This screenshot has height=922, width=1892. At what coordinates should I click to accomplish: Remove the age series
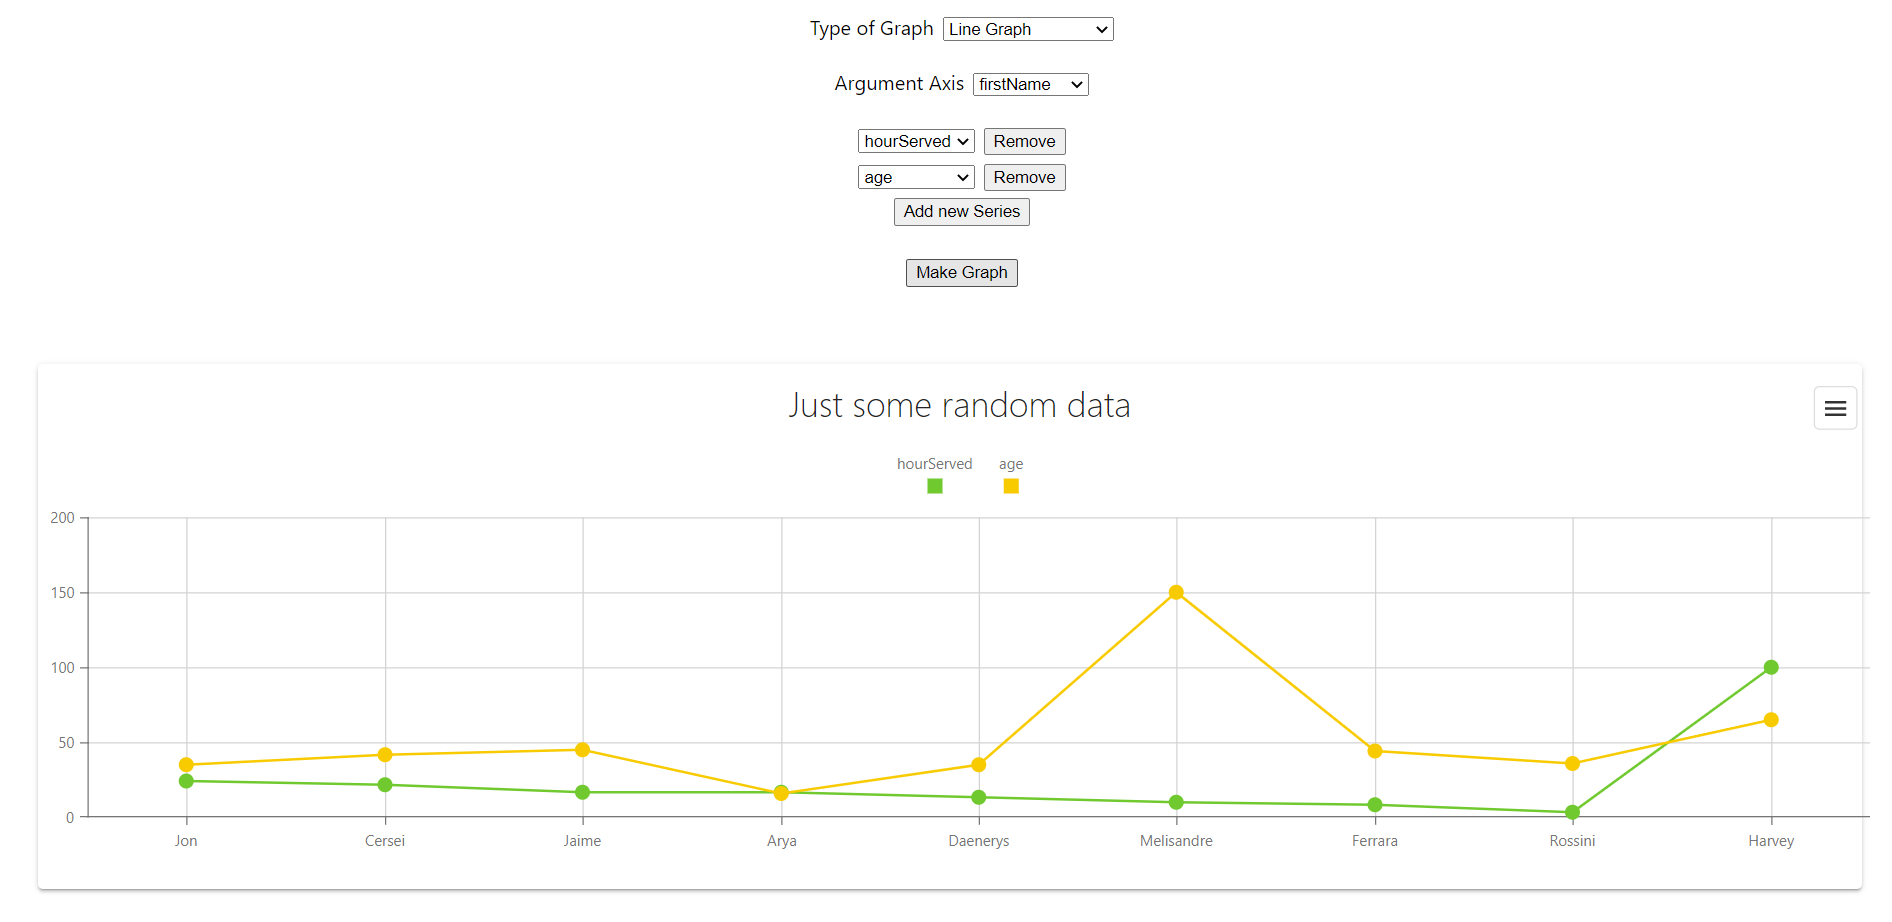point(1024,177)
